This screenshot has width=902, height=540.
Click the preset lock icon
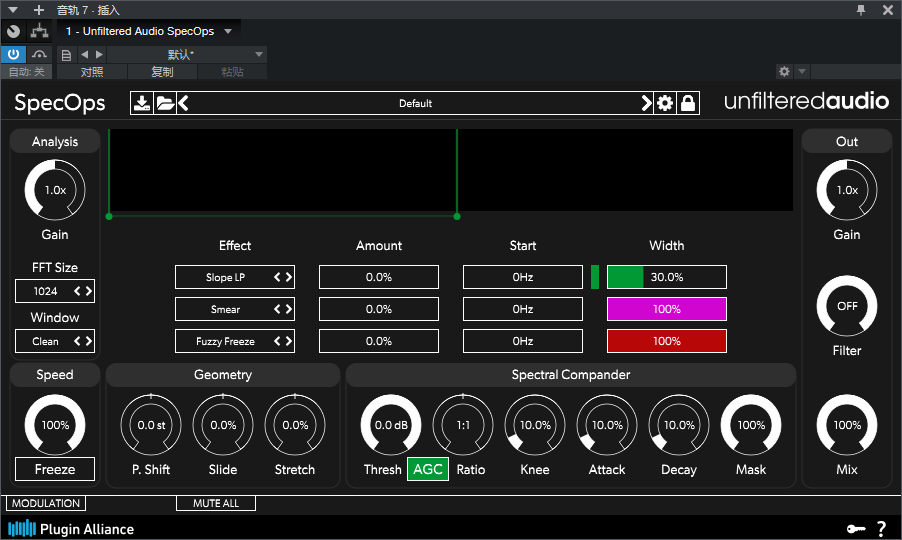tap(688, 104)
